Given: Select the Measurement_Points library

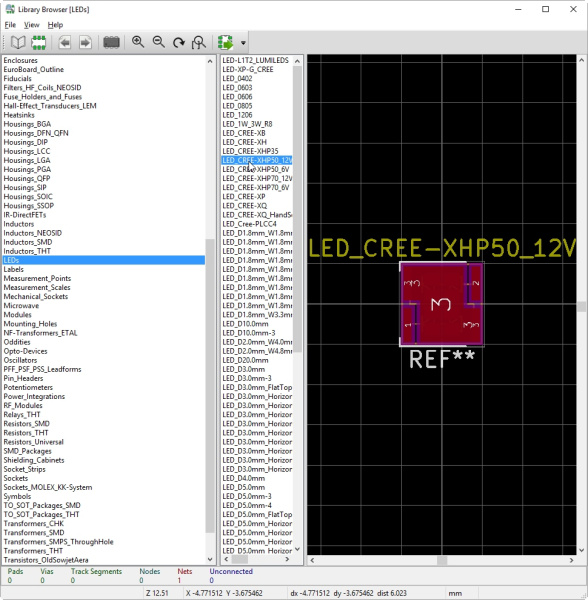Looking at the screenshot, I should click(37, 278).
